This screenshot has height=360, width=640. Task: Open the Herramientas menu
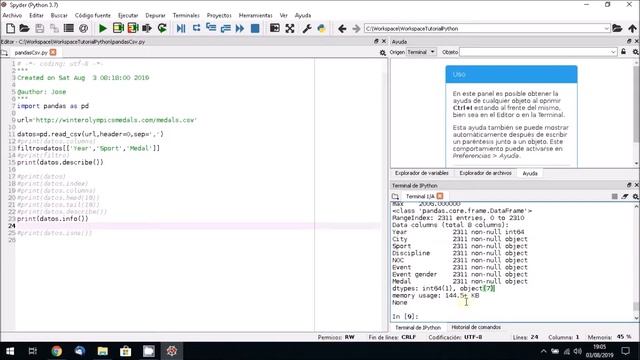click(x=256, y=15)
